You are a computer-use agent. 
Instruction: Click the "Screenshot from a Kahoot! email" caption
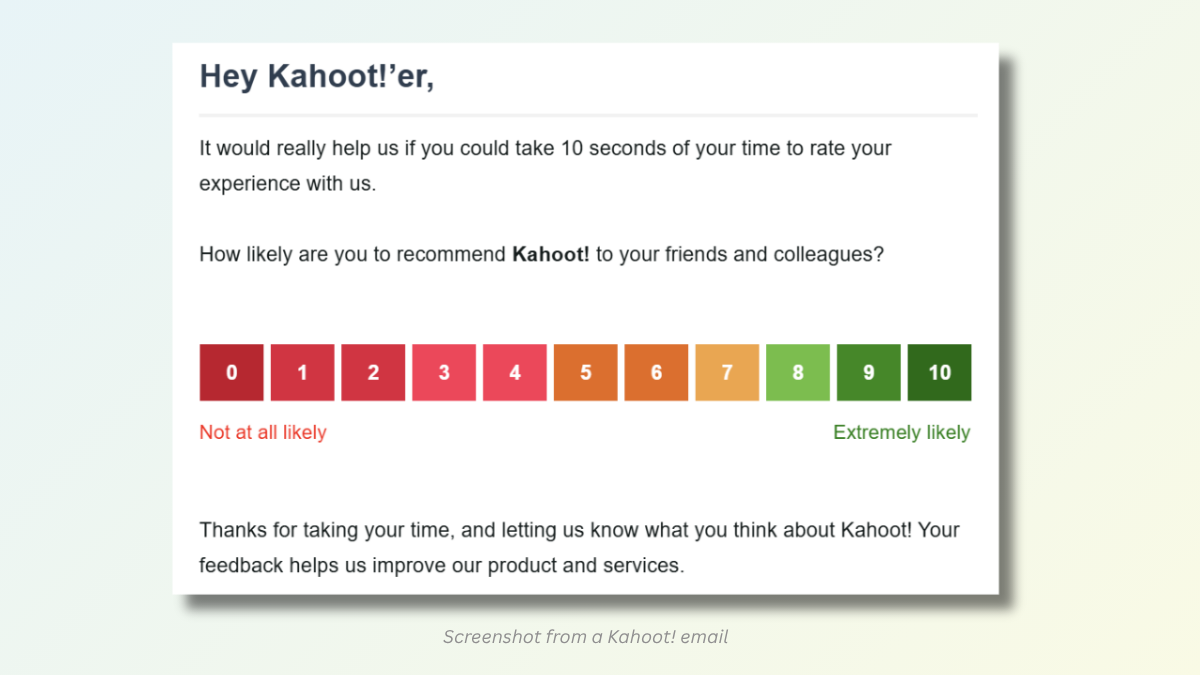pyautogui.click(x=586, y=637)
